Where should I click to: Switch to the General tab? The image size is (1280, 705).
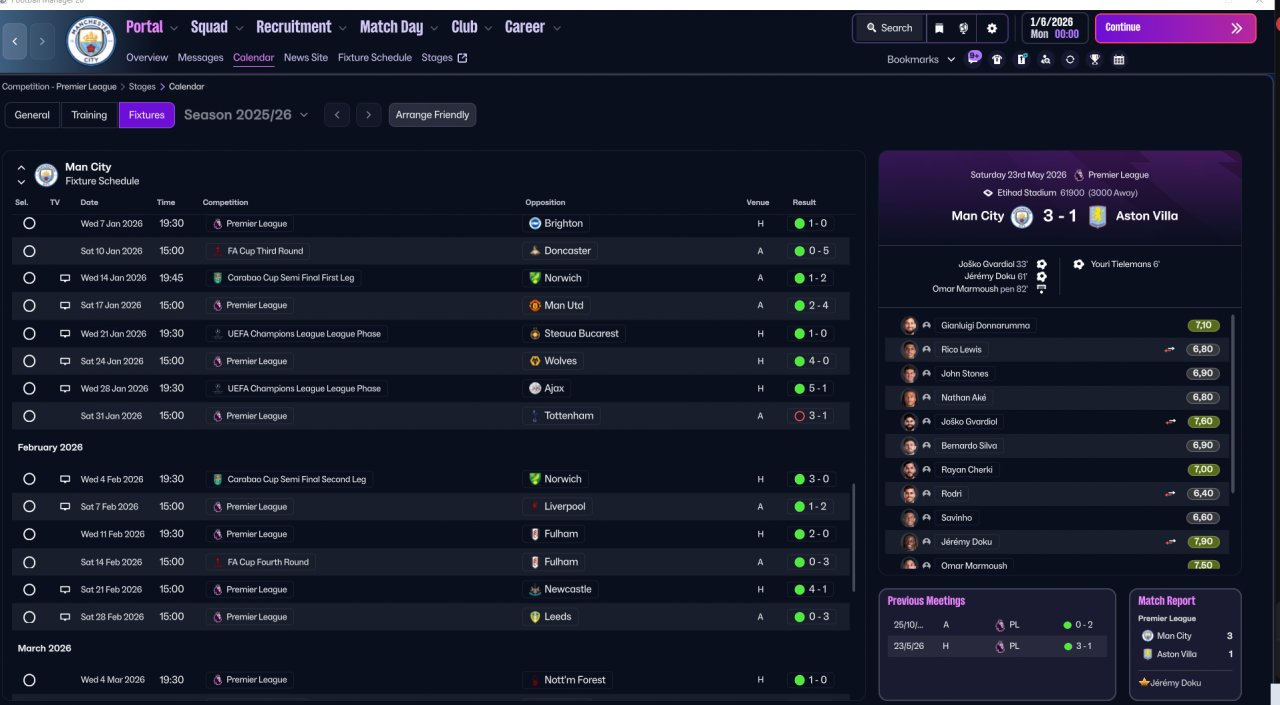click(32, 115)
